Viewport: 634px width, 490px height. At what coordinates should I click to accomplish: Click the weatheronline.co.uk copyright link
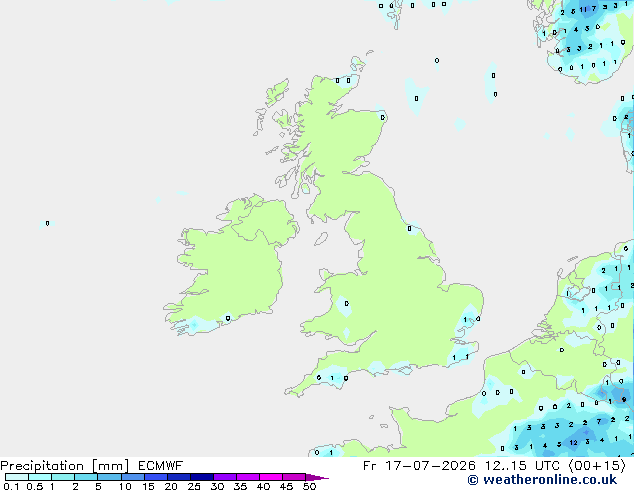click(542, 480)
